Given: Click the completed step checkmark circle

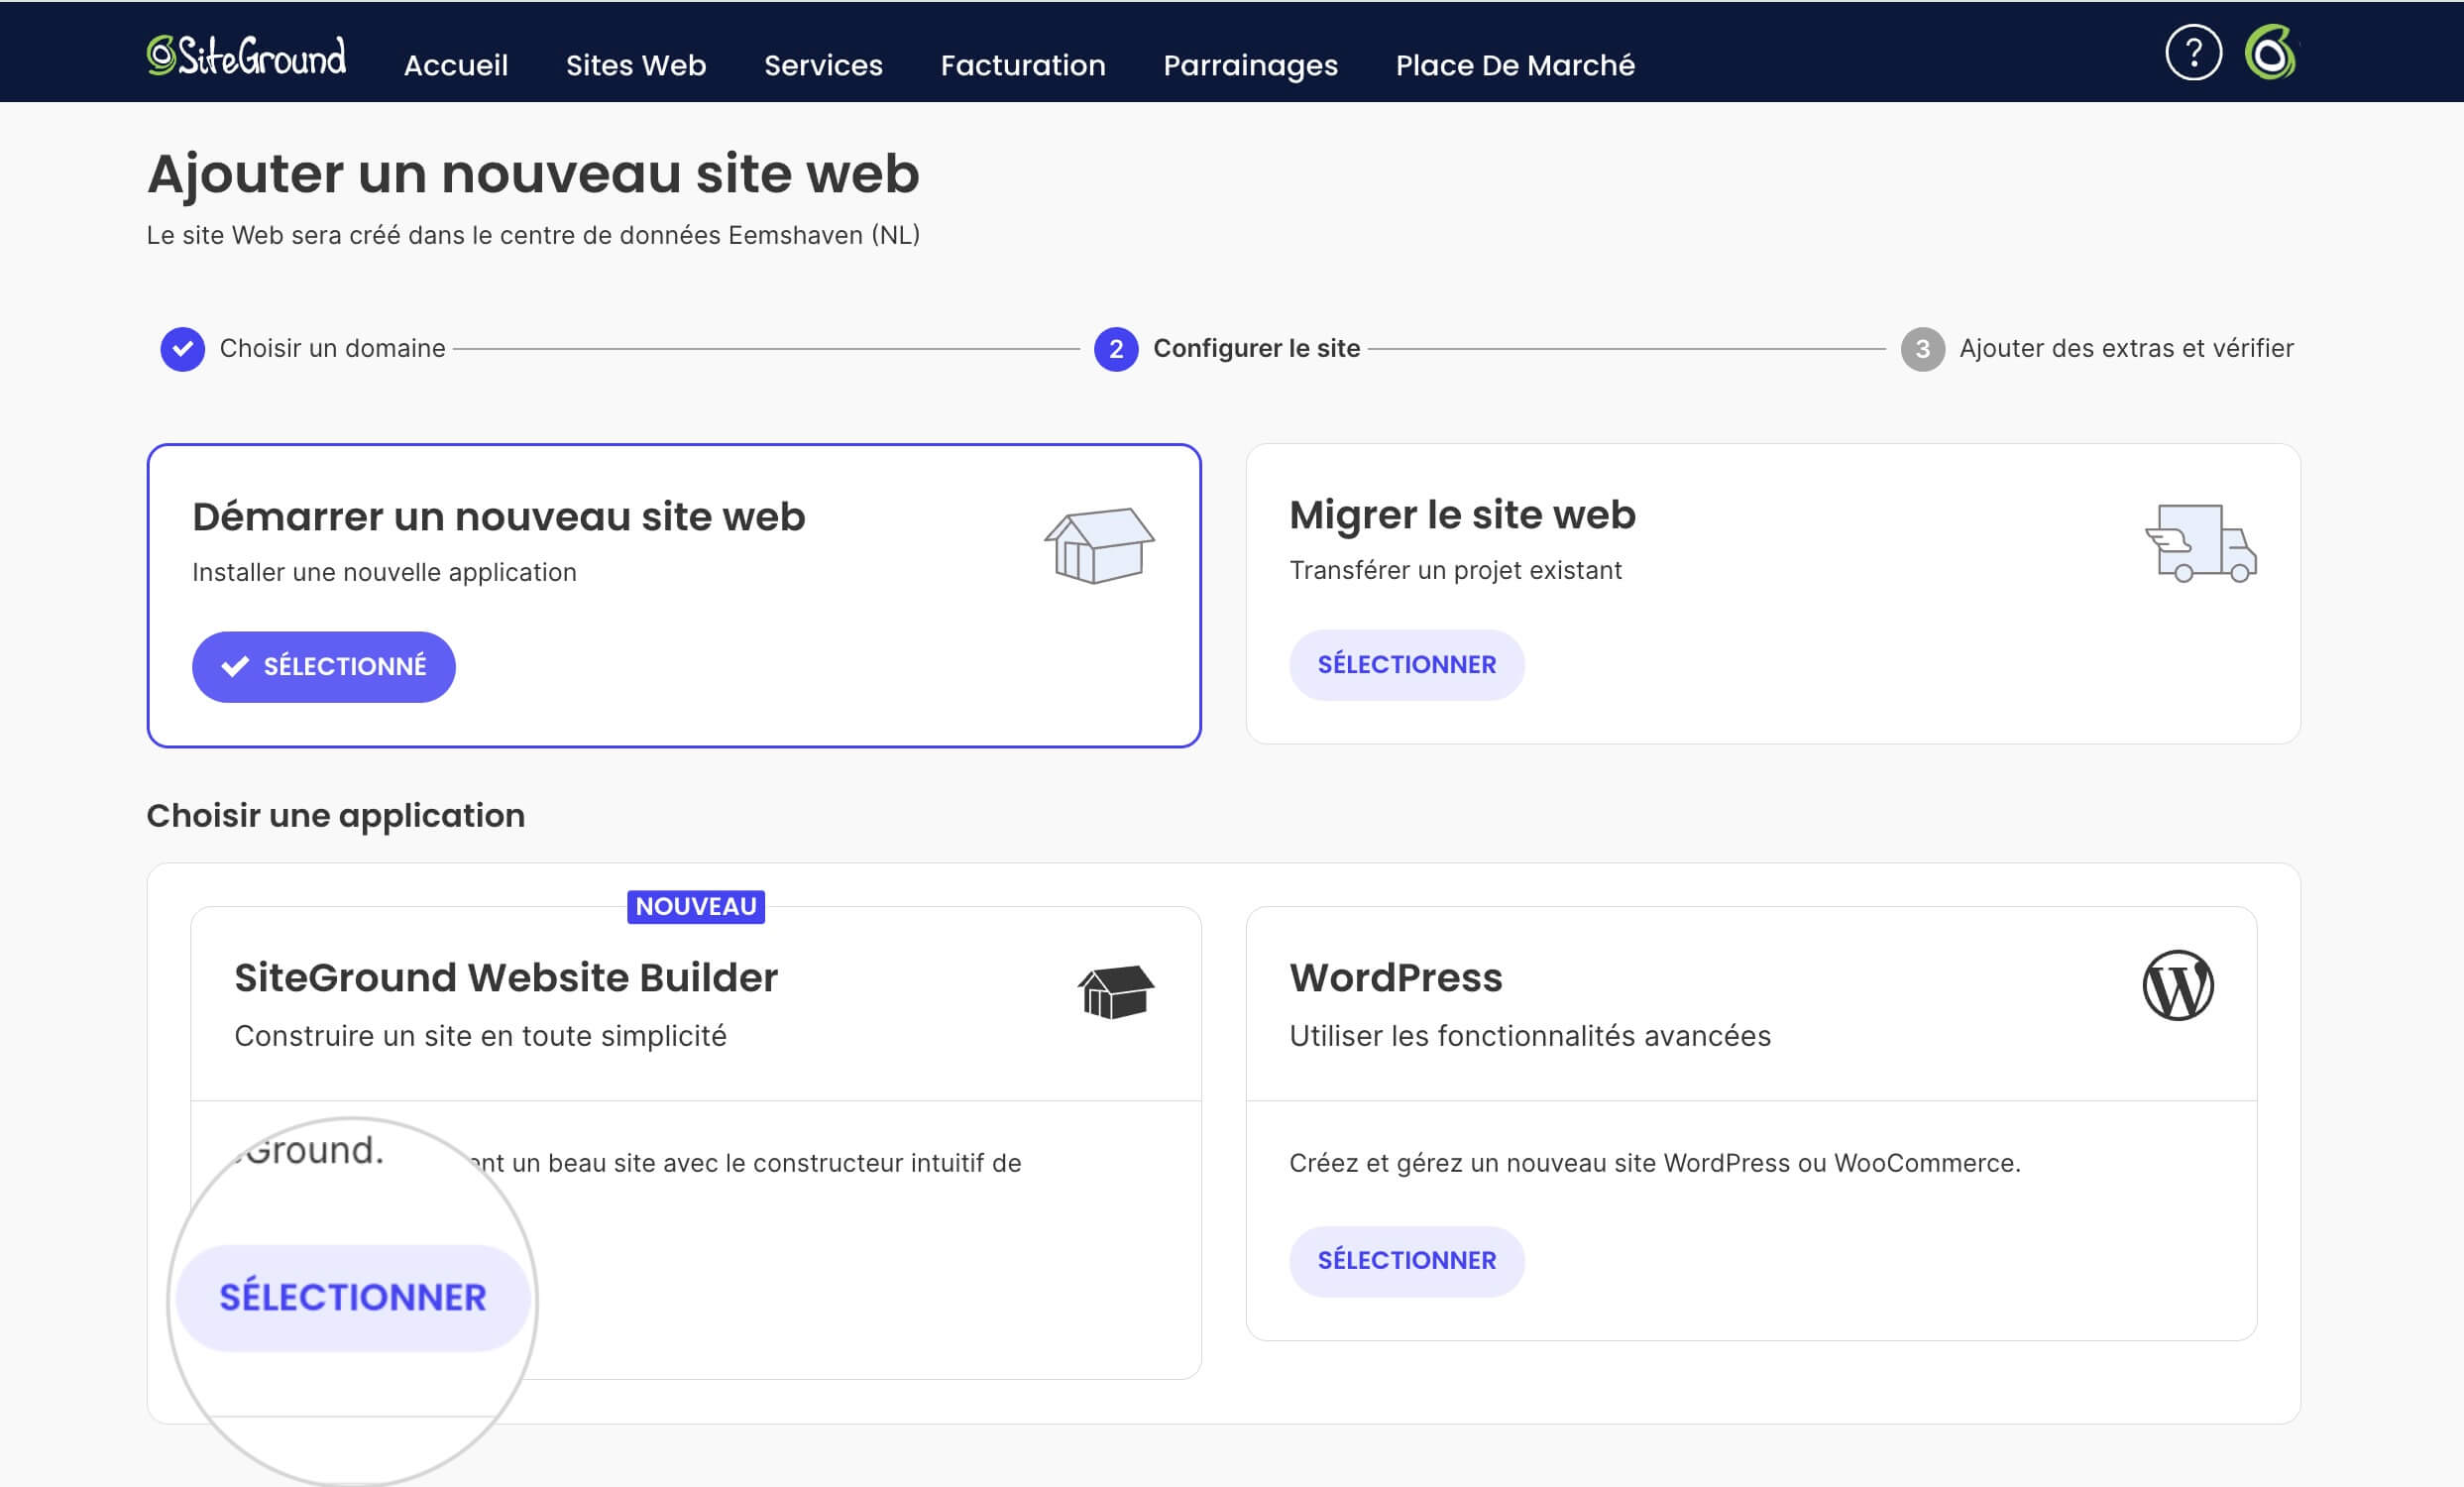Looking at the screenshot, I should [182, 349].
